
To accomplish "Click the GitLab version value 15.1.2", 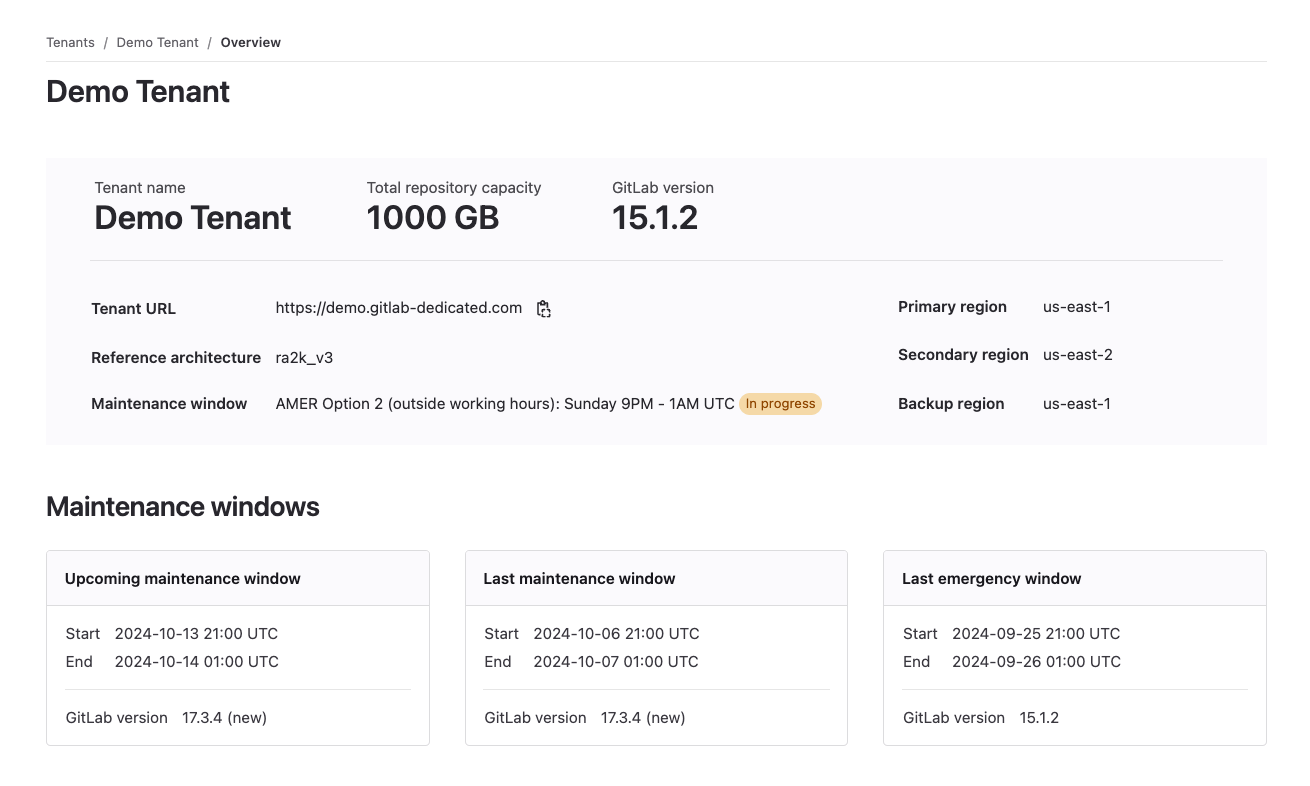I will pos(655,217).
